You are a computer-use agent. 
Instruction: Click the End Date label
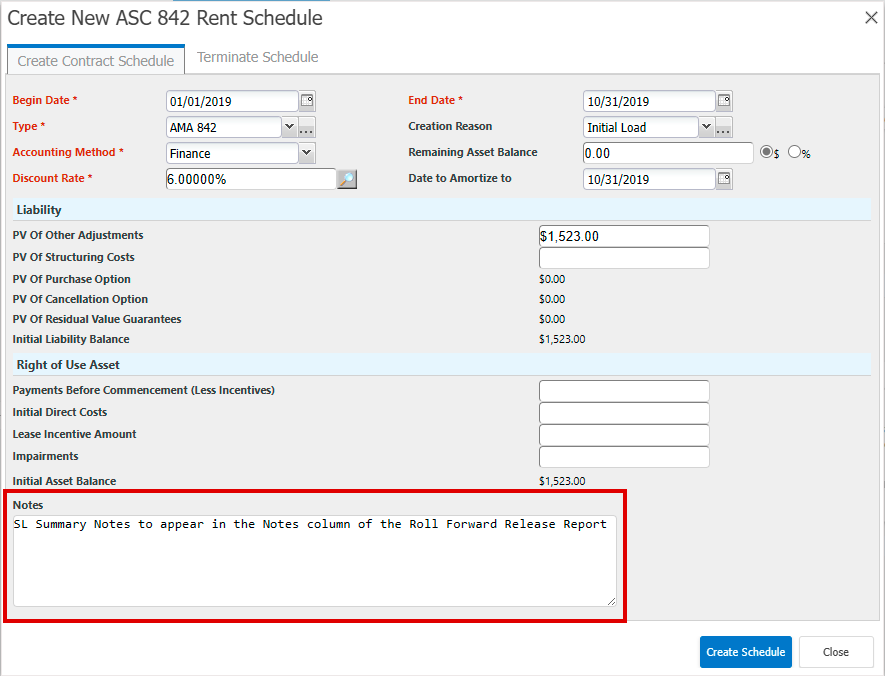point(435,100)
